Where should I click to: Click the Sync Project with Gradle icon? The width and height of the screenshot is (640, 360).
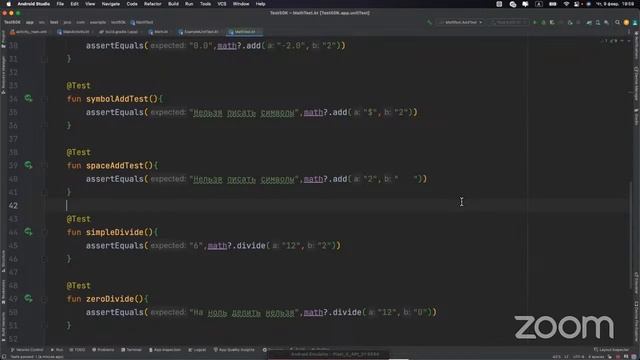point(589,22)
